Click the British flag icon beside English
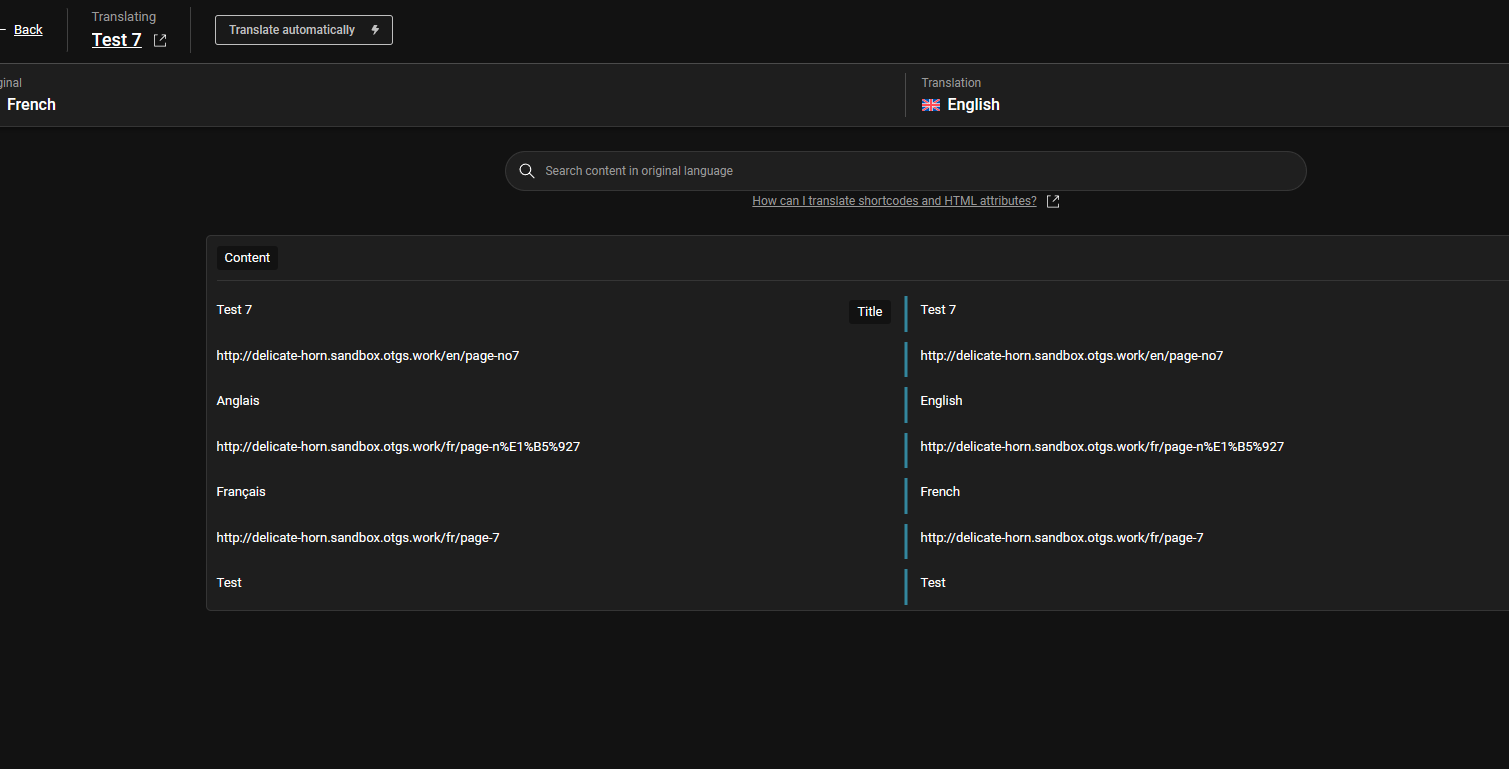The width and height of the screenshot is (1509, 769). pyautogui.click(x=930, y=104)
